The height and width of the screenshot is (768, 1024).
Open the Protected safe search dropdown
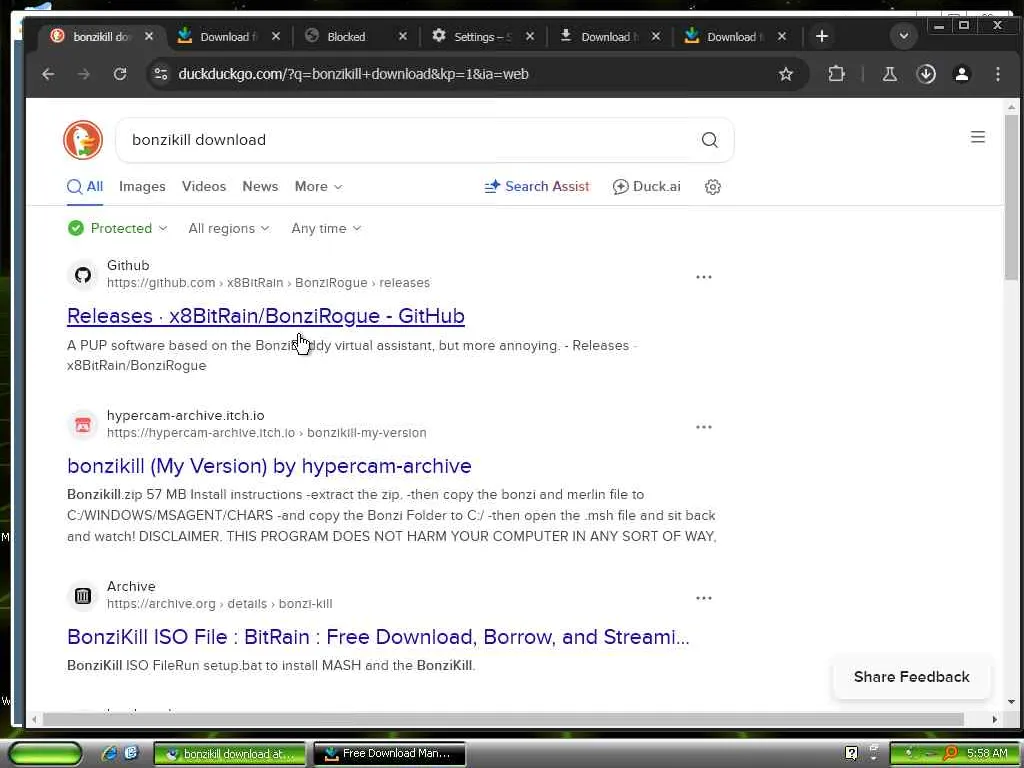click(118, 229)
